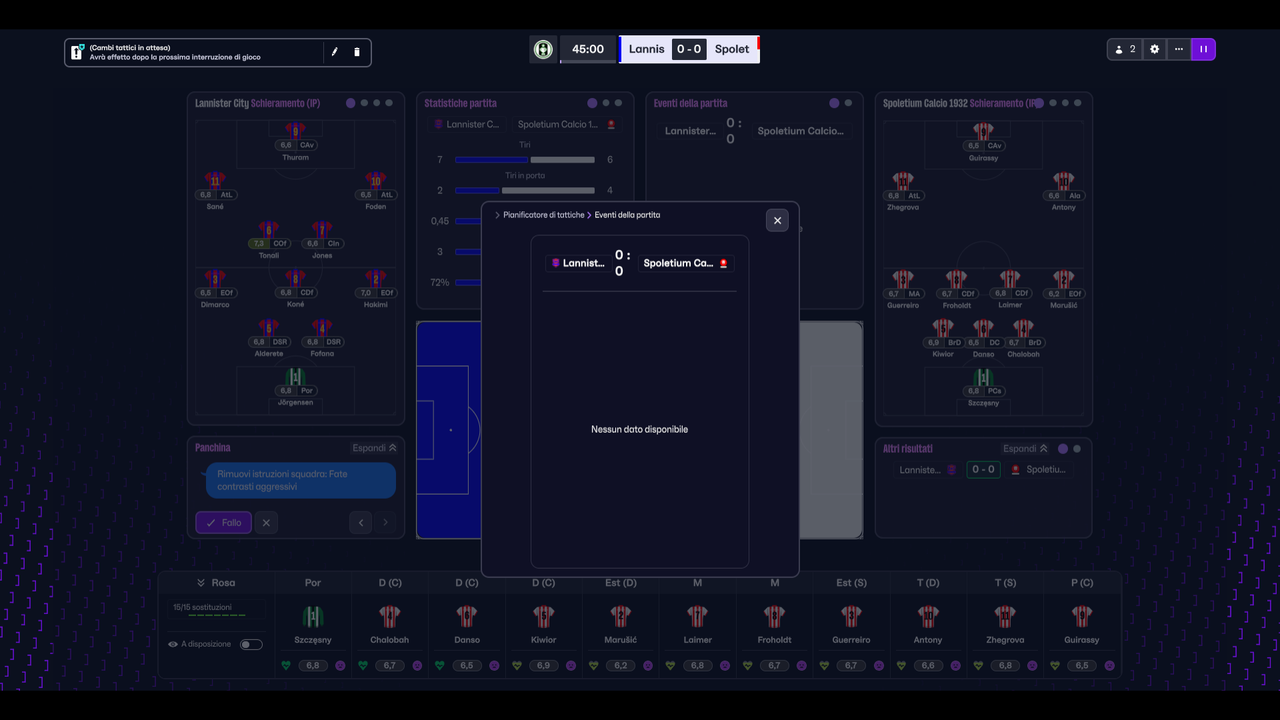Close the Eventi della partita dialog

[777, 221]
